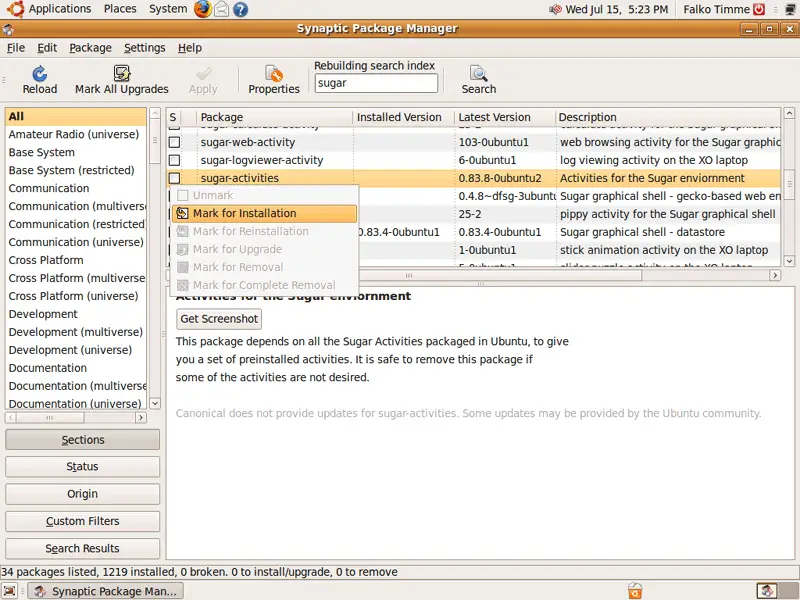Select the All section in the list
800x600 pixels.
click(x=76, y=116)
